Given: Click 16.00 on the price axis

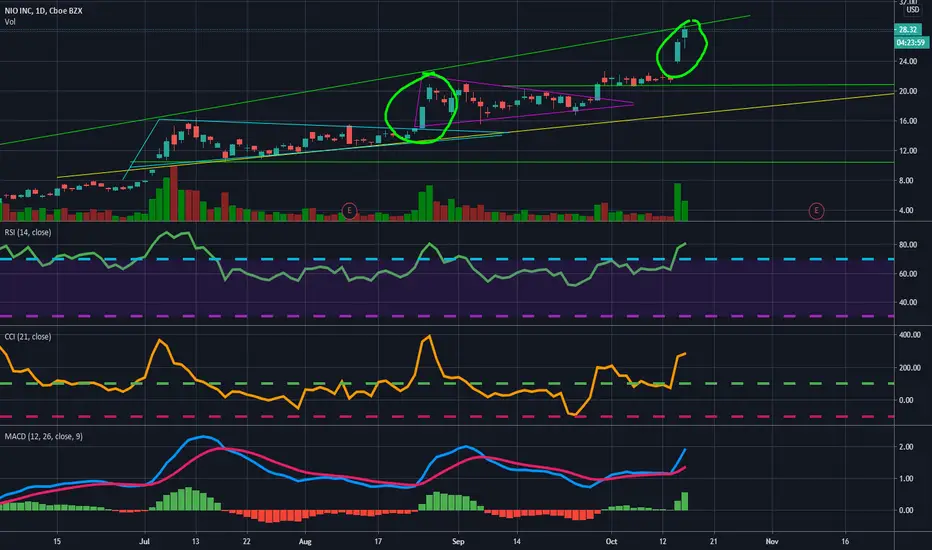Looking at the screenshot, I should pos(908,121).
